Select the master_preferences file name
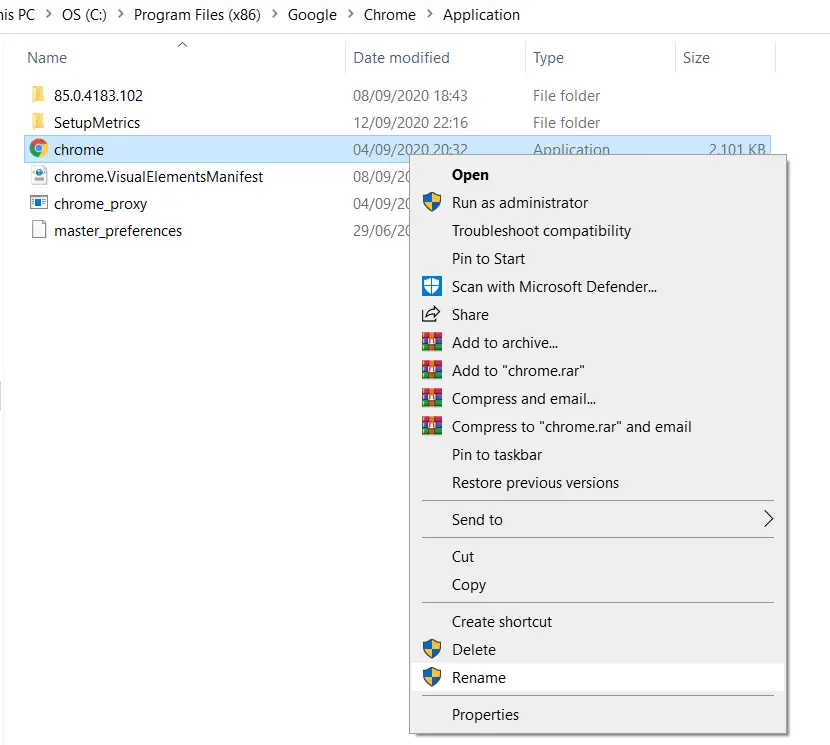The height and width of the screenshot is (745, 830). pos(118,231)
